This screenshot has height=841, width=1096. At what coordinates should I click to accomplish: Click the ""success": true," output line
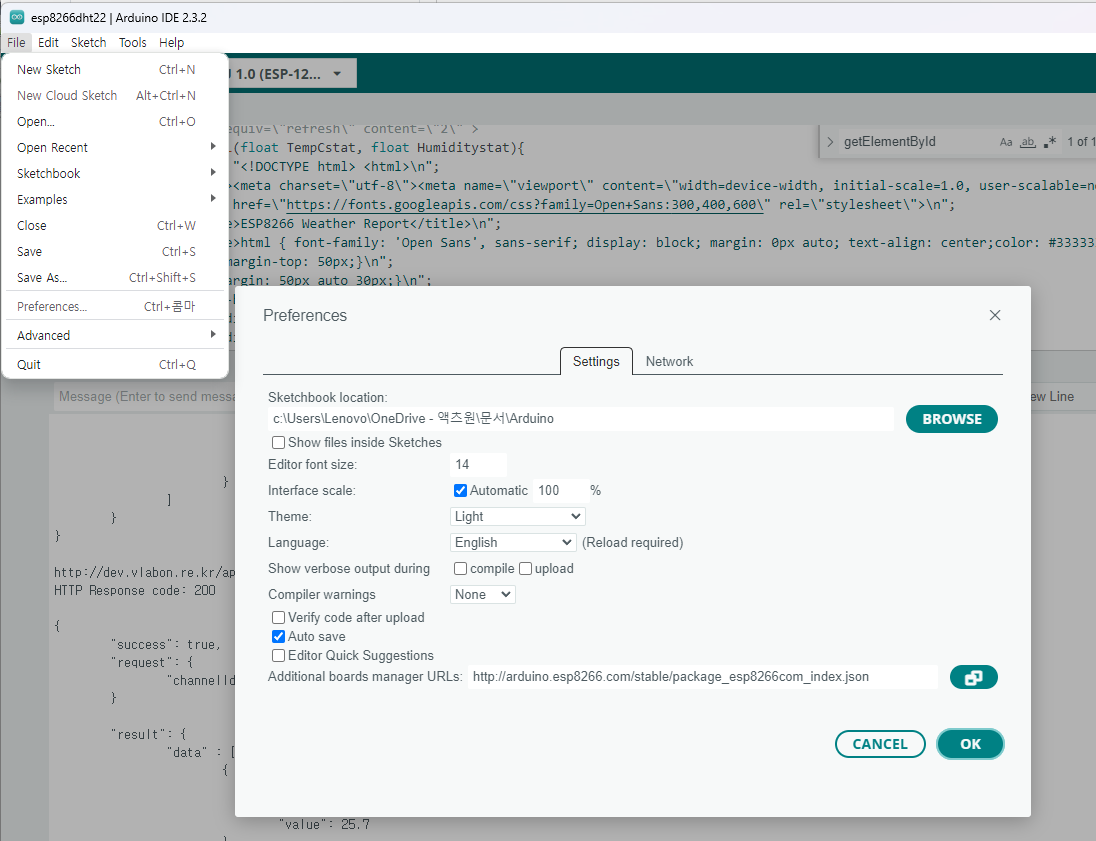pos(166,645)
